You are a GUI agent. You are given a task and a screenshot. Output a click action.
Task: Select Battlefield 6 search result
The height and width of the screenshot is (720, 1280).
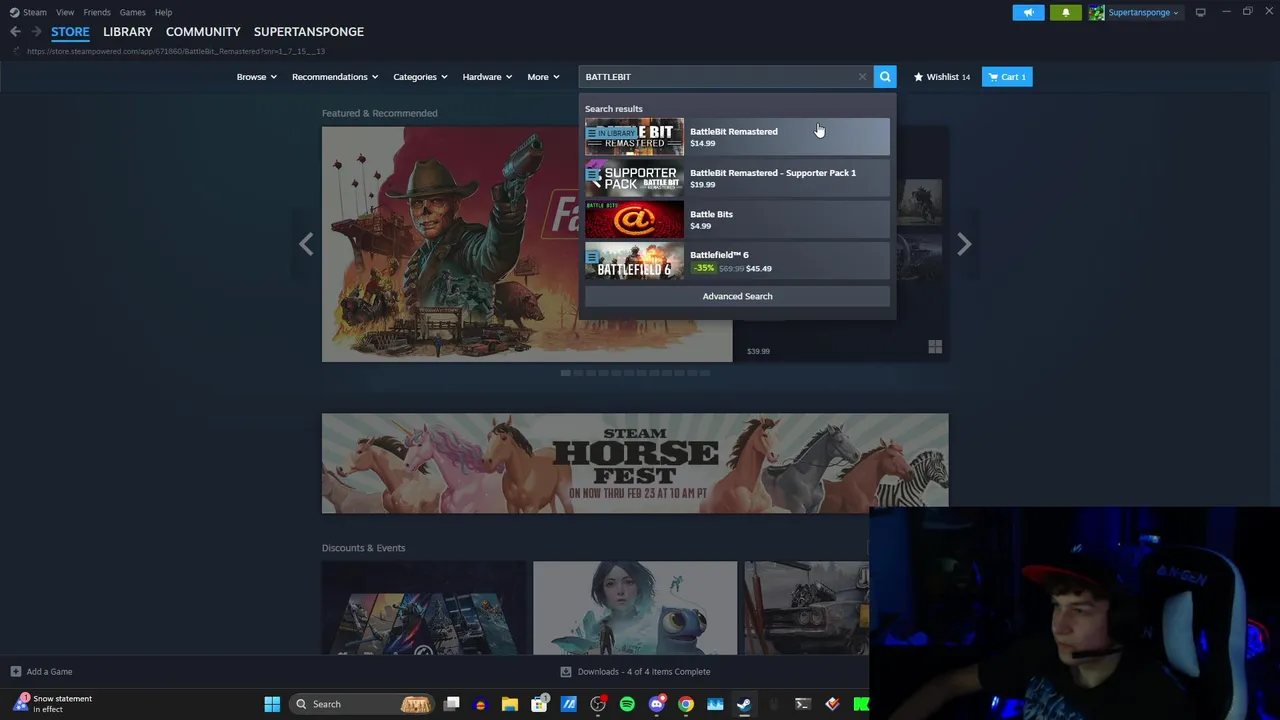point(737,261)
